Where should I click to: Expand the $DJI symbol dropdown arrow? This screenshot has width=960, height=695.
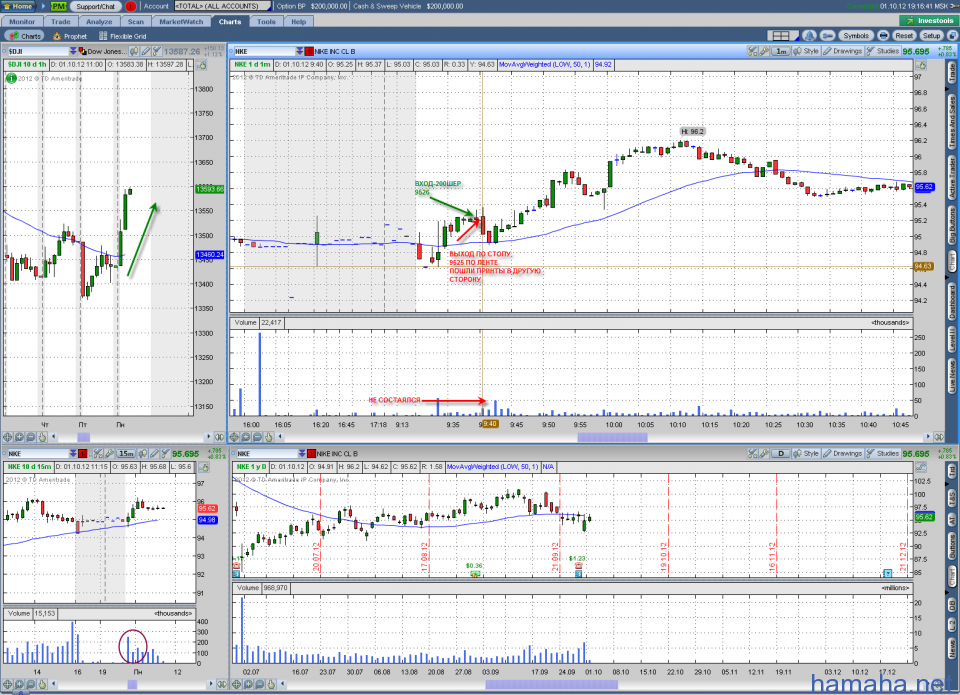pos(73,51)
